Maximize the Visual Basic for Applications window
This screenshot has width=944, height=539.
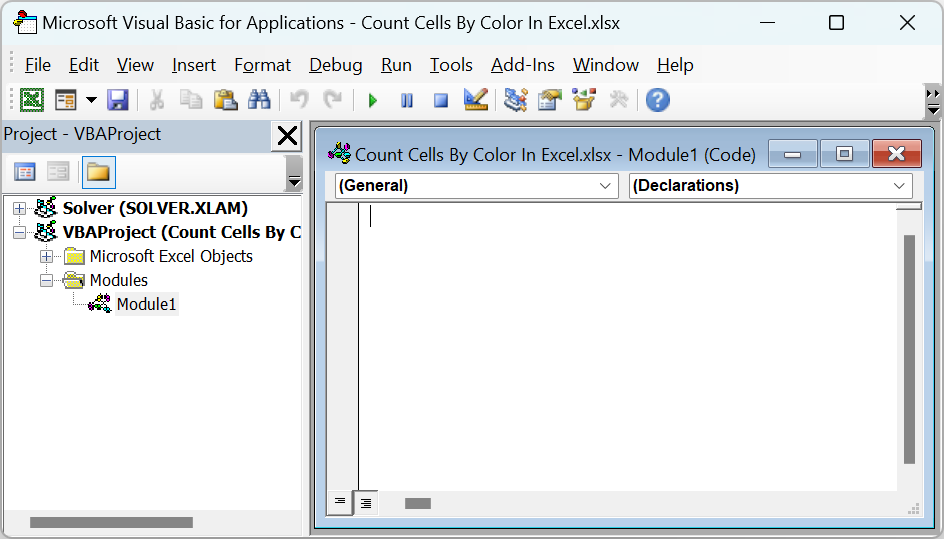pos(836,23)
